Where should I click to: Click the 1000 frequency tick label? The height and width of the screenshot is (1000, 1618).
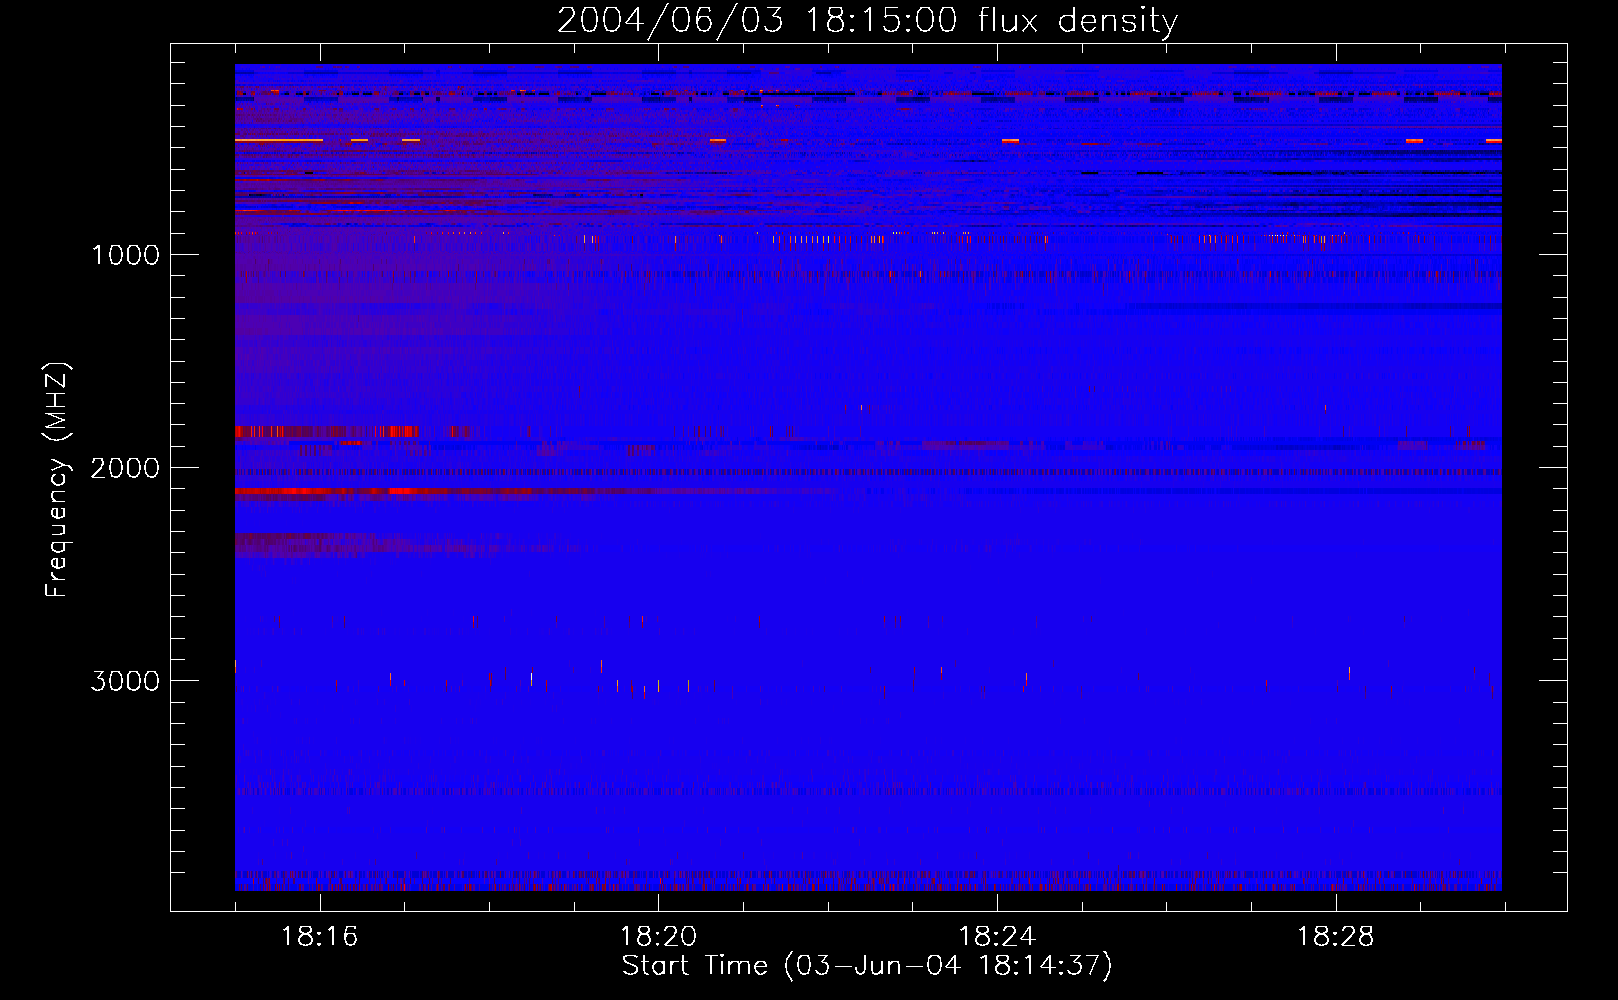[125, 255]
